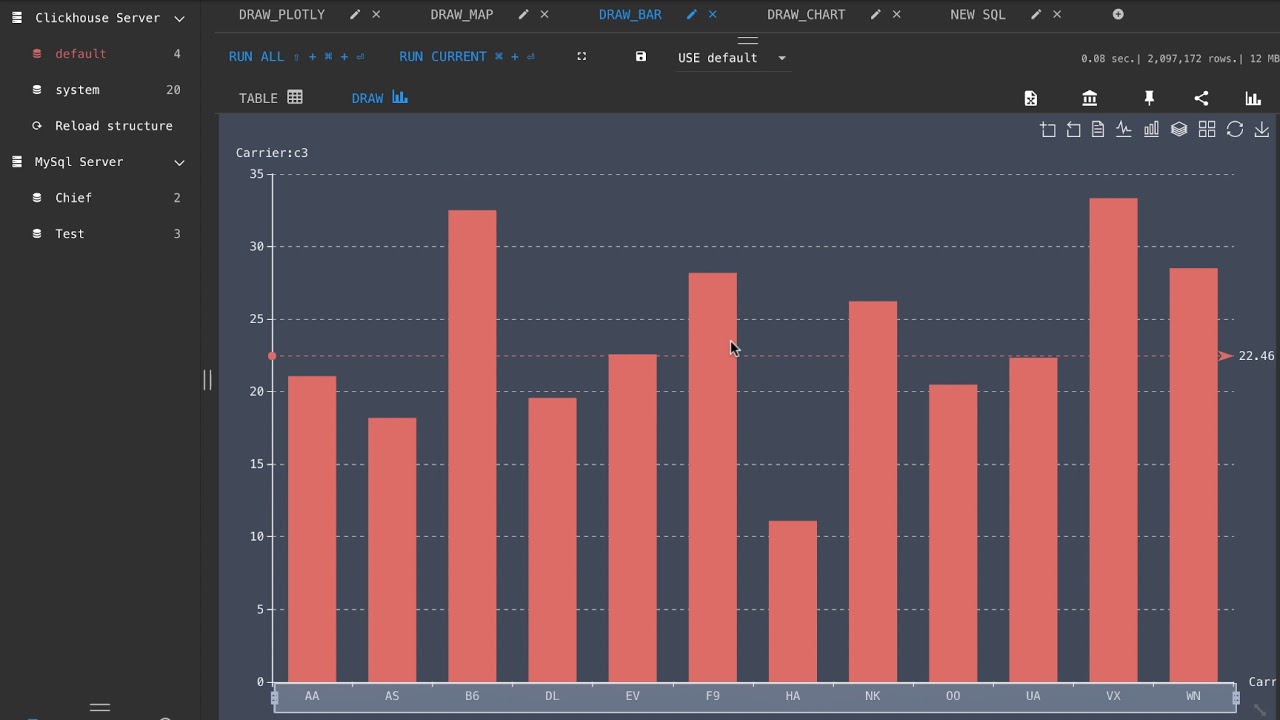Switch to the DRAW_MAP tab
1280x720 pixels.
pyautogui.click(x=462, y=15)
